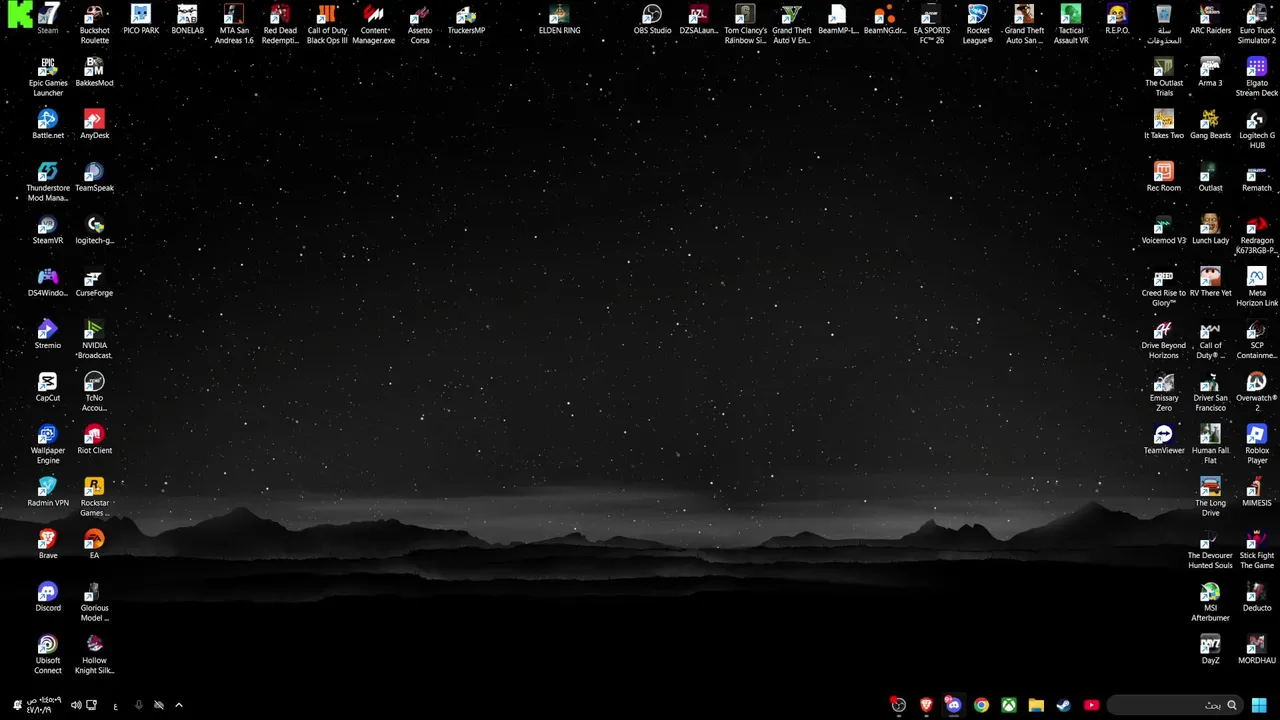Launch CurseForge from the desktop
Viewport: 1280px width, 720px height.
coord(94,282)
